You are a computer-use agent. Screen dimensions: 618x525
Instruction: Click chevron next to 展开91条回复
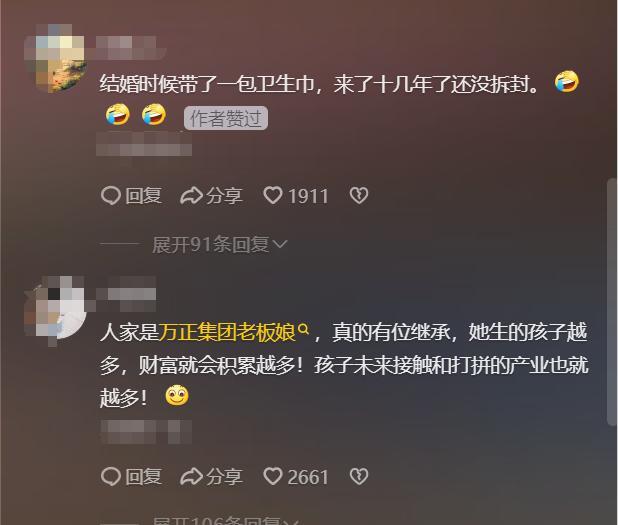pos(280,245)
